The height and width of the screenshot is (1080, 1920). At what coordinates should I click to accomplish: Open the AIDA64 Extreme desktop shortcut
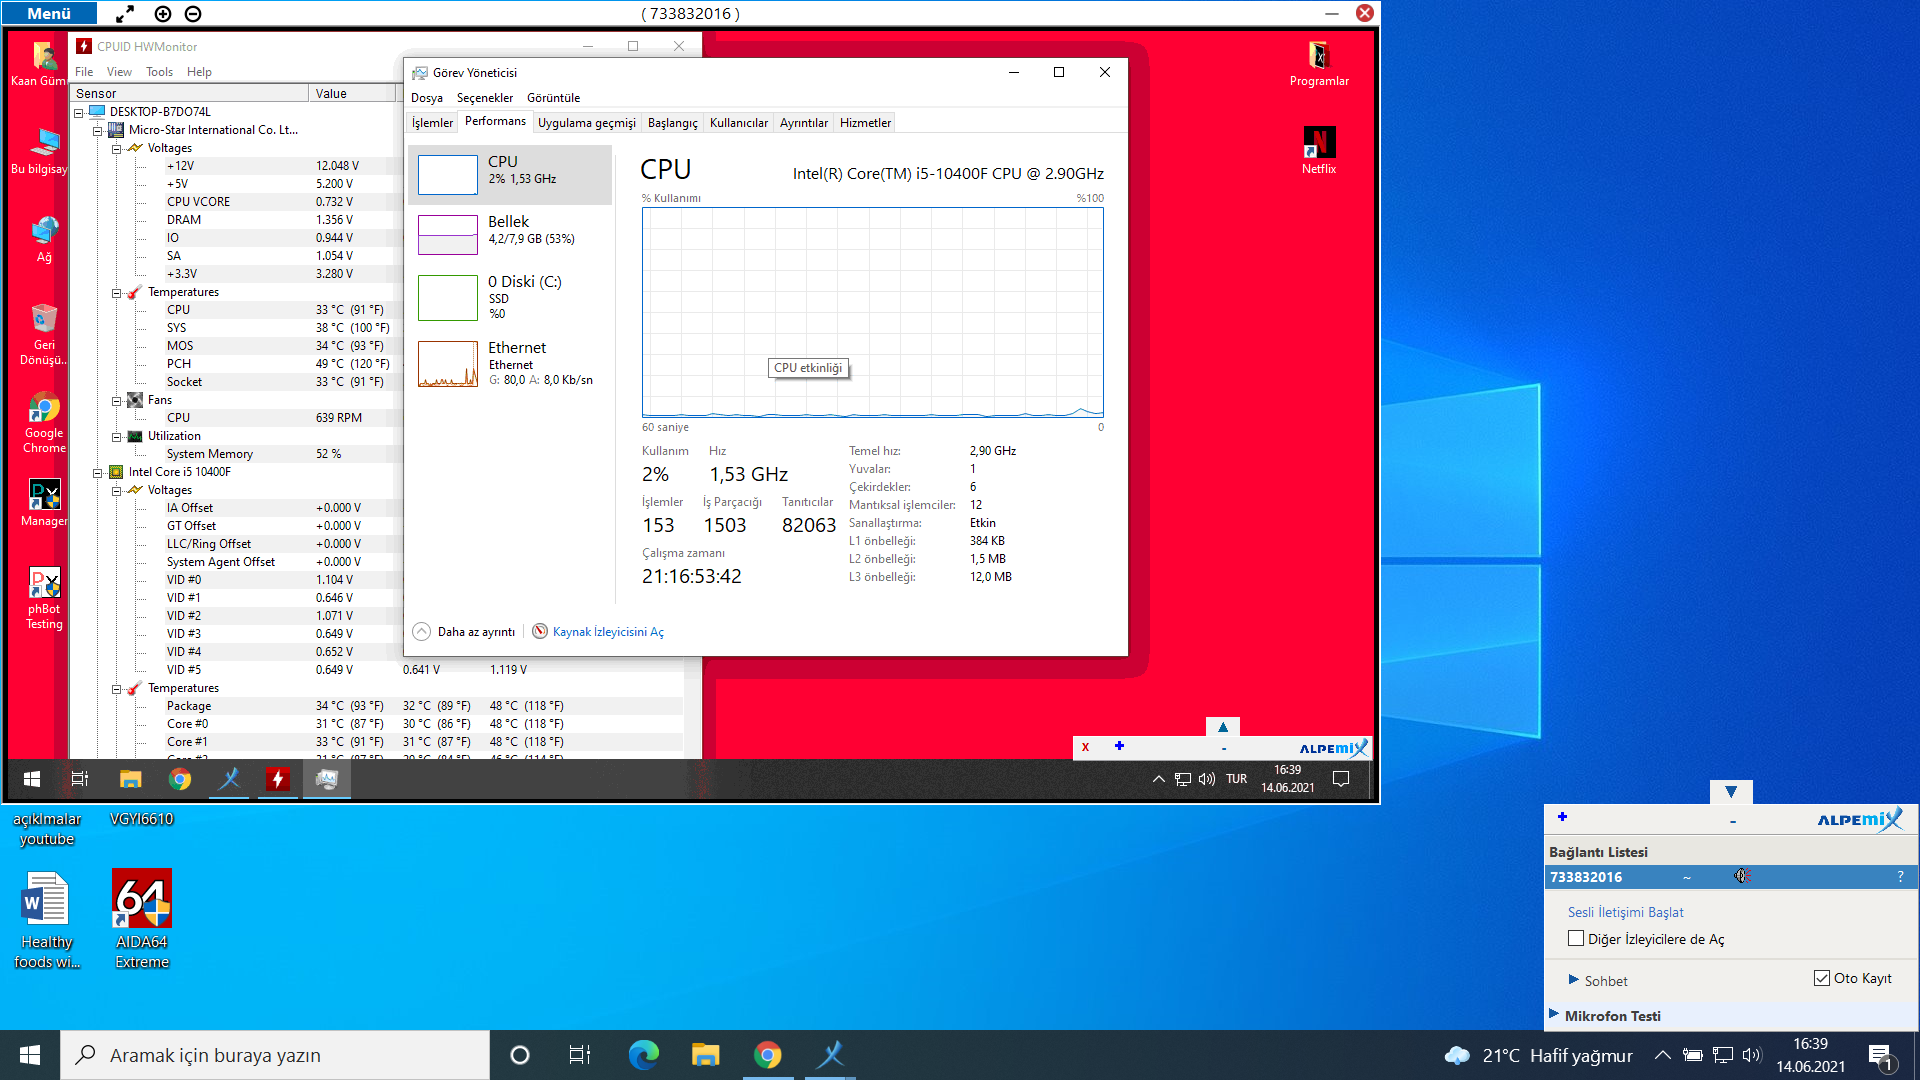pos(142,919)
